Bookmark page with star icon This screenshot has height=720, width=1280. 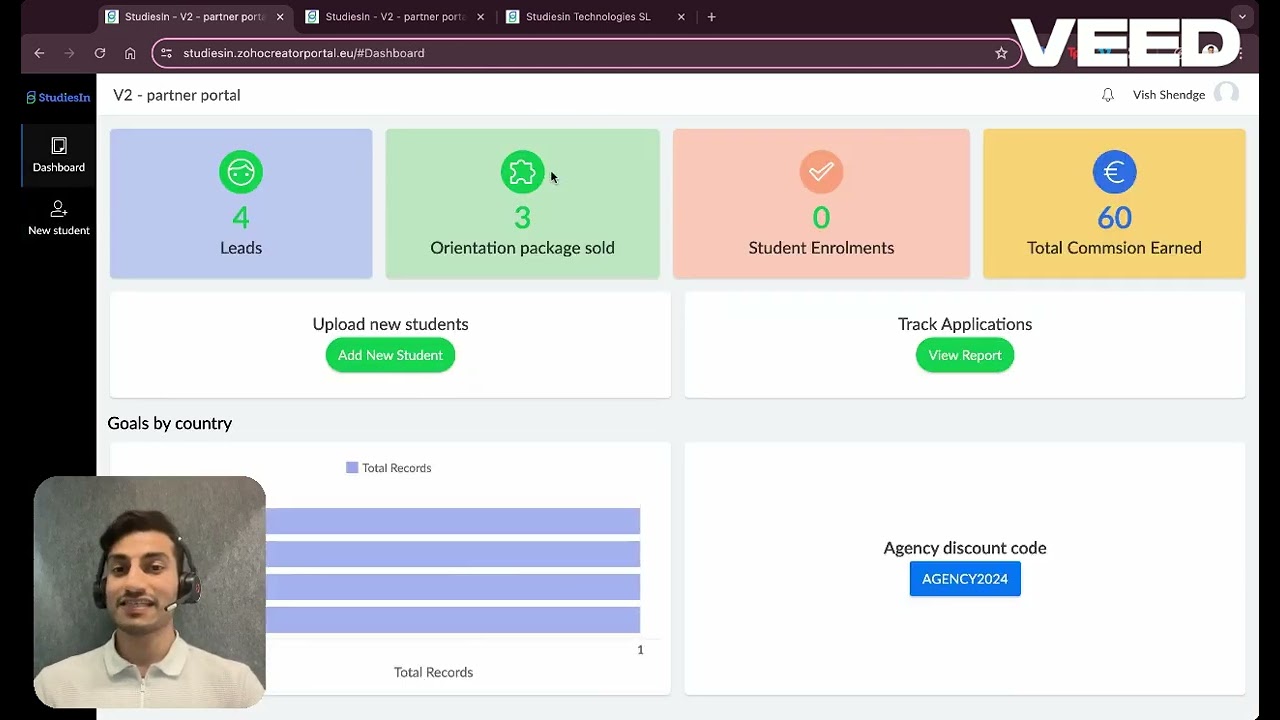coord(1001,53)
